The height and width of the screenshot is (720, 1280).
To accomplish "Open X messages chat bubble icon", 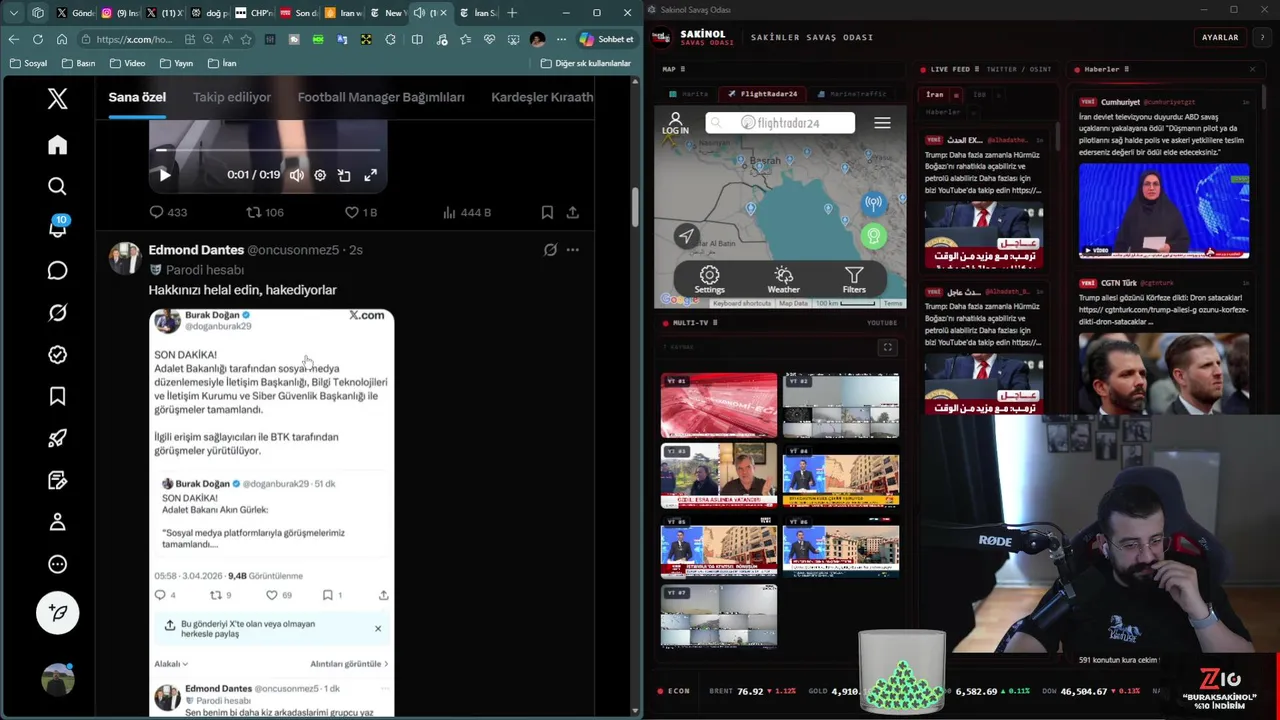I will (57, 271).
